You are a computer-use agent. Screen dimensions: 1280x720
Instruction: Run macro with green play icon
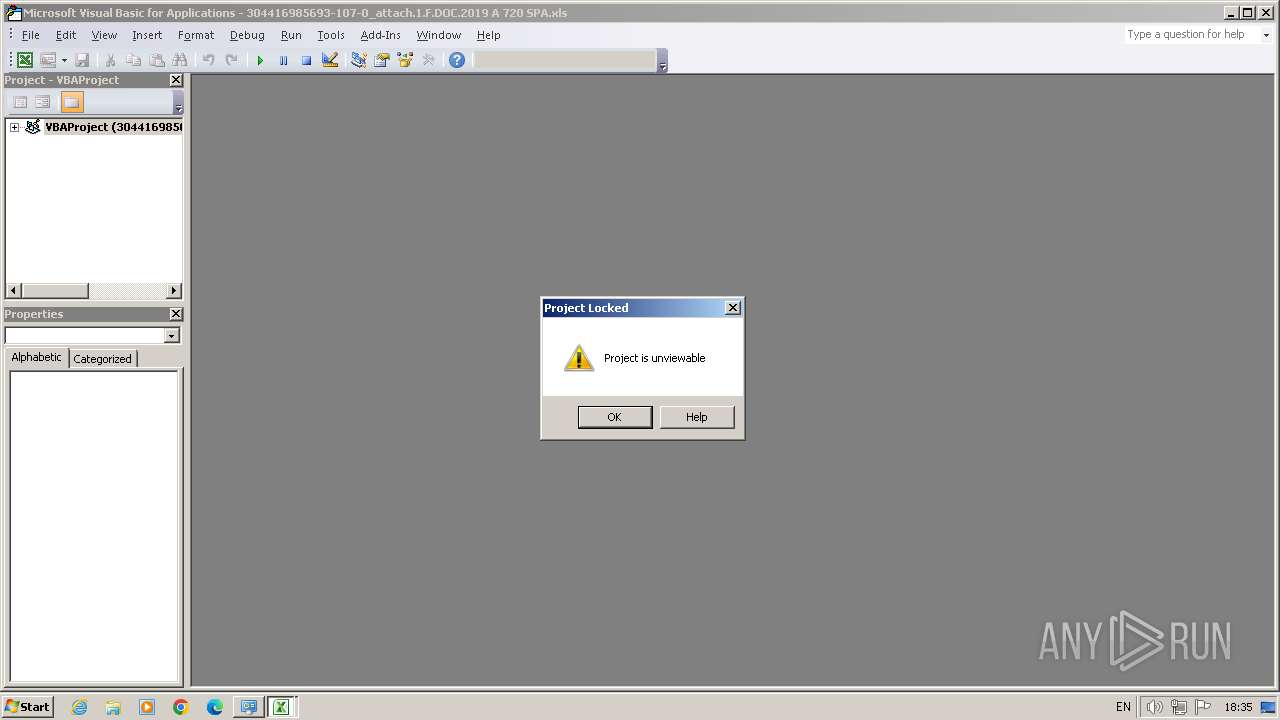[260, 60]
